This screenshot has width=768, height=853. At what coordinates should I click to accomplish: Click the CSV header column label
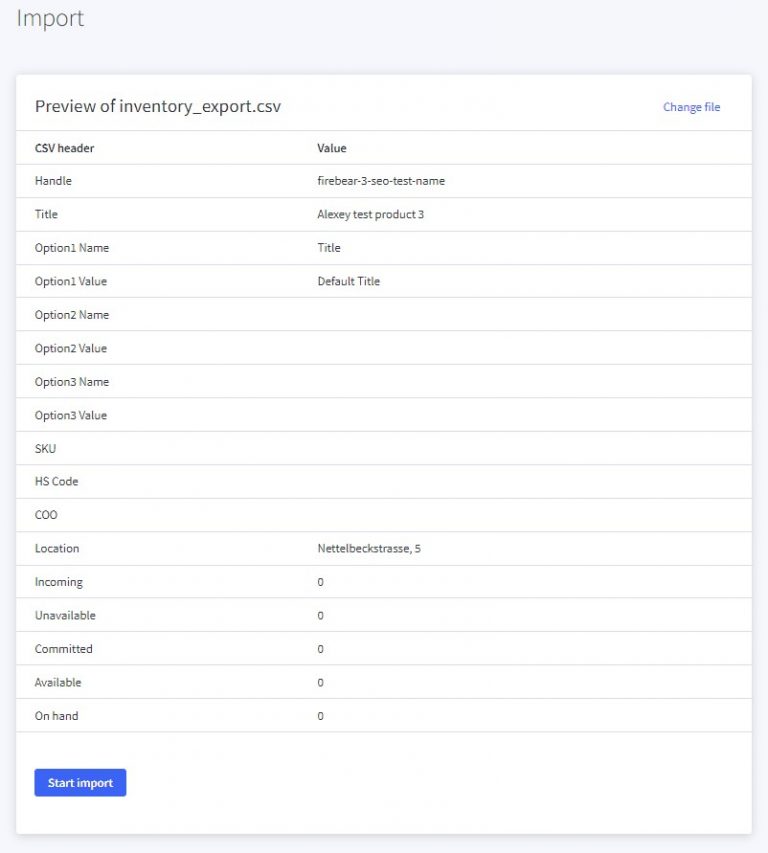point(64,147)
